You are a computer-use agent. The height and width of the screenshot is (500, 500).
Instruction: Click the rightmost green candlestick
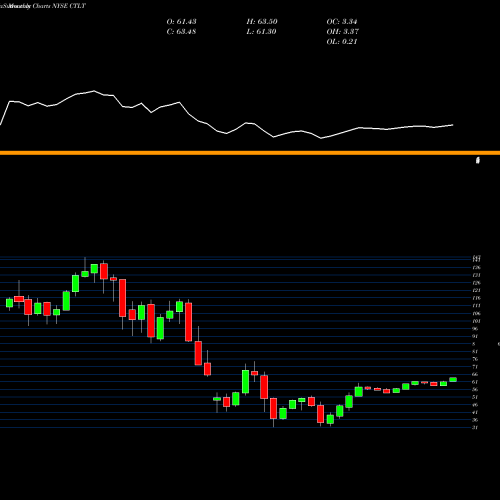coord(453,380)
